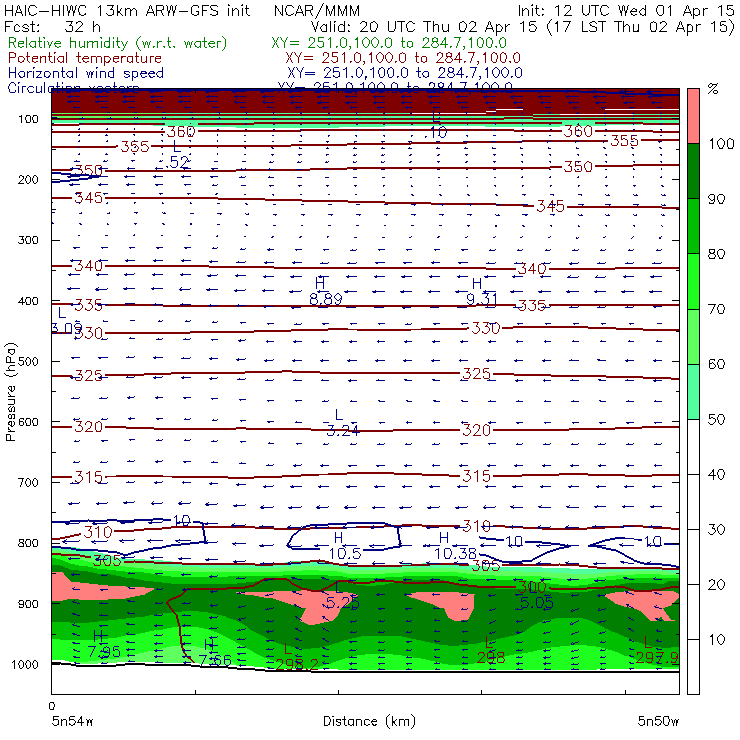Select the red XY coordinates line
The height and width of the screenshot is (740, 740).
[403, 58]
